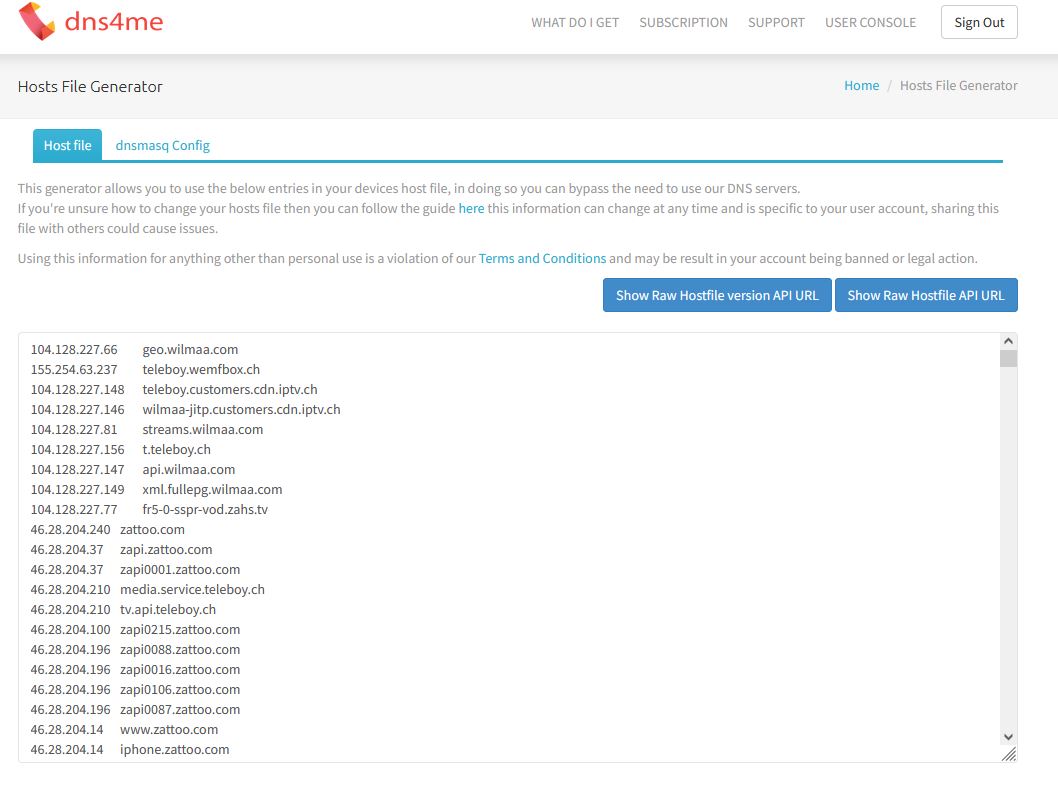Screen dimensions: 1058x785
Task: Click the iphone.zattoo.com entry
Action: click(x=175, y=749)
